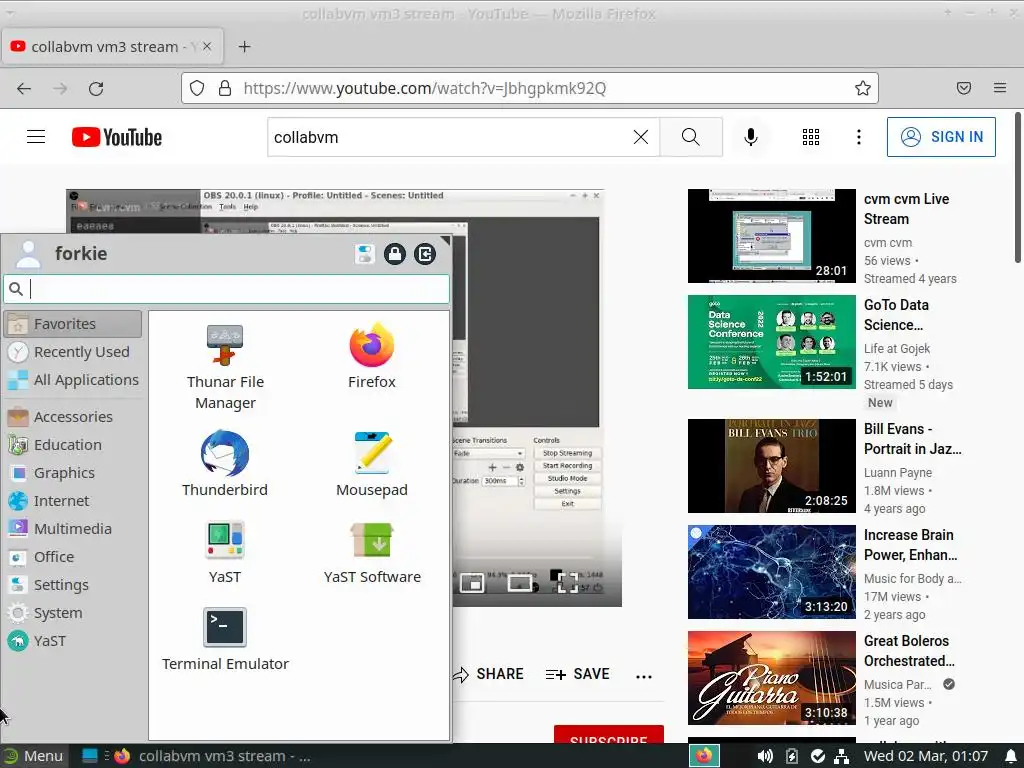Click the Firefox forward arrow
Screen dimensions: 1024x768
[x=60, y=88]
